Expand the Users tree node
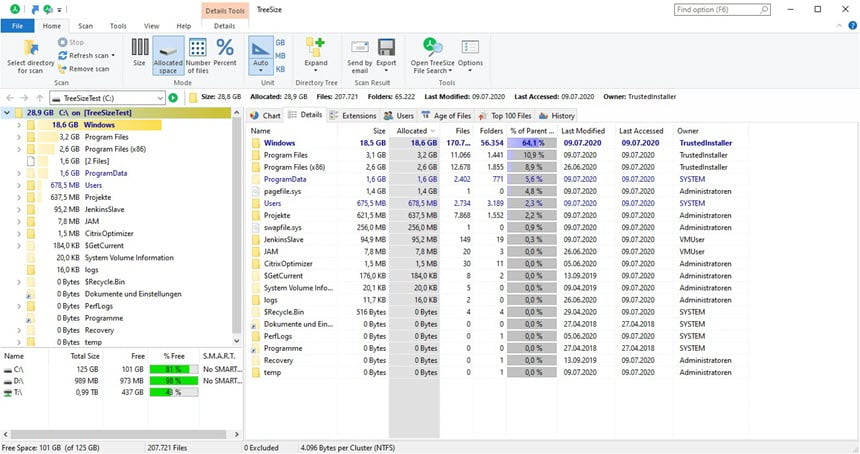 click(x=19, y=185)
